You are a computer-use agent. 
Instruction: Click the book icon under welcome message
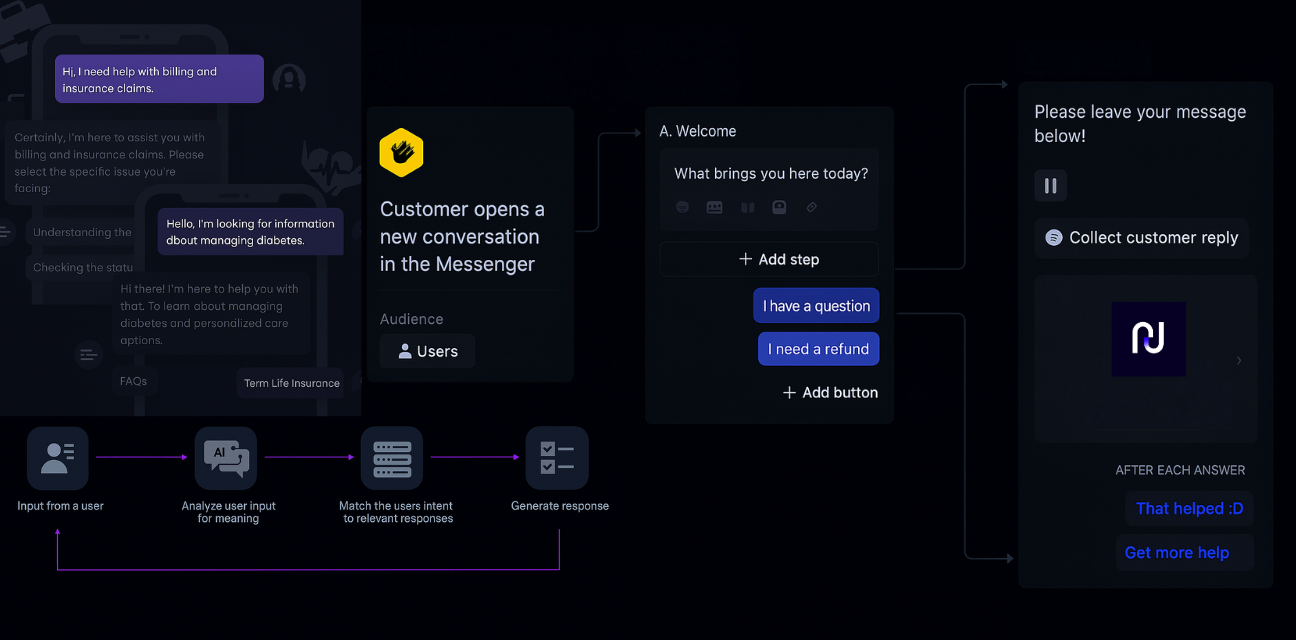pos(747,207)
